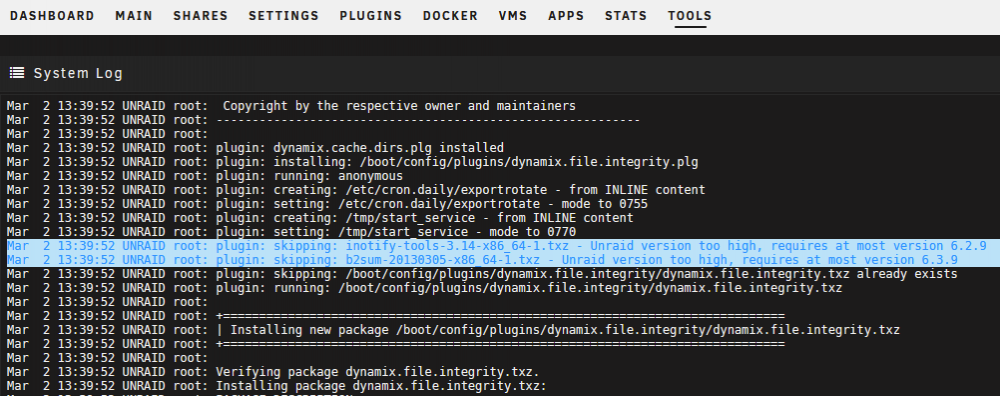This screenshot has height=396, width=1000.
Task: View the Stats tab
Action: 626,16
